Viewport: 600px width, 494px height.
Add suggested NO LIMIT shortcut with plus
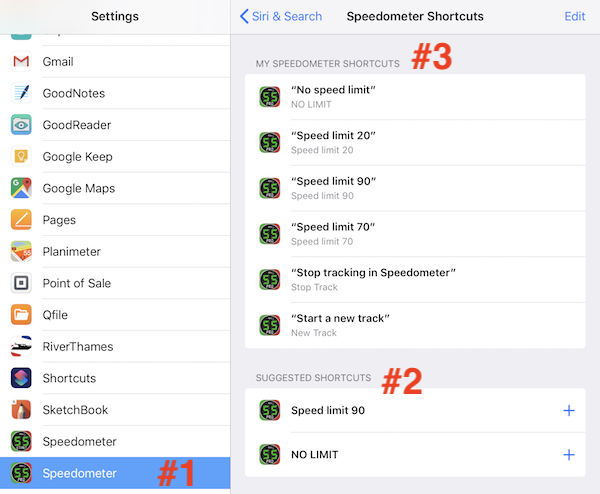click(x=569, y=455)
